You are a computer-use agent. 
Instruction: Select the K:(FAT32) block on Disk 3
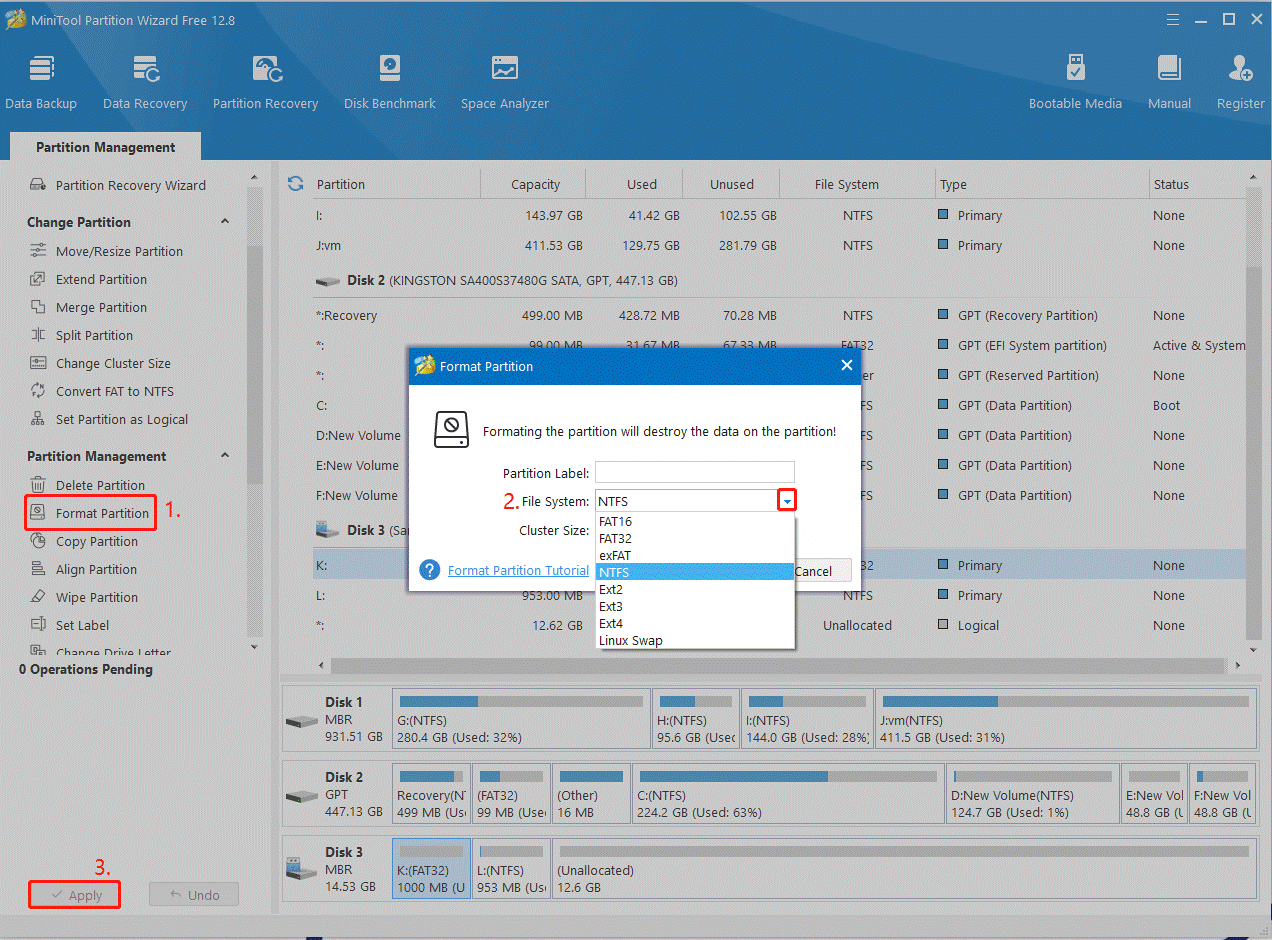tap(431, 869)
